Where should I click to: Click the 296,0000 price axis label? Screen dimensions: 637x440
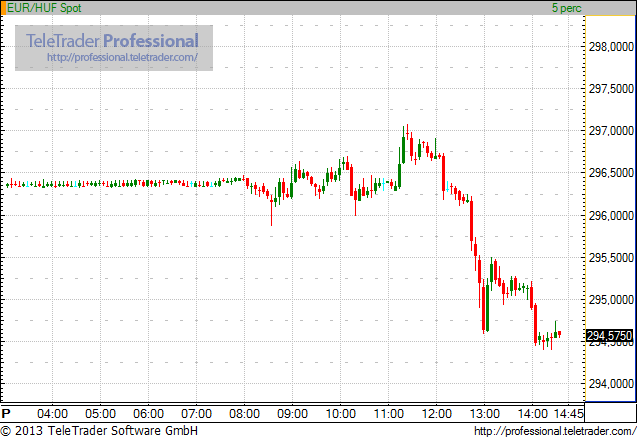[611, 215]
